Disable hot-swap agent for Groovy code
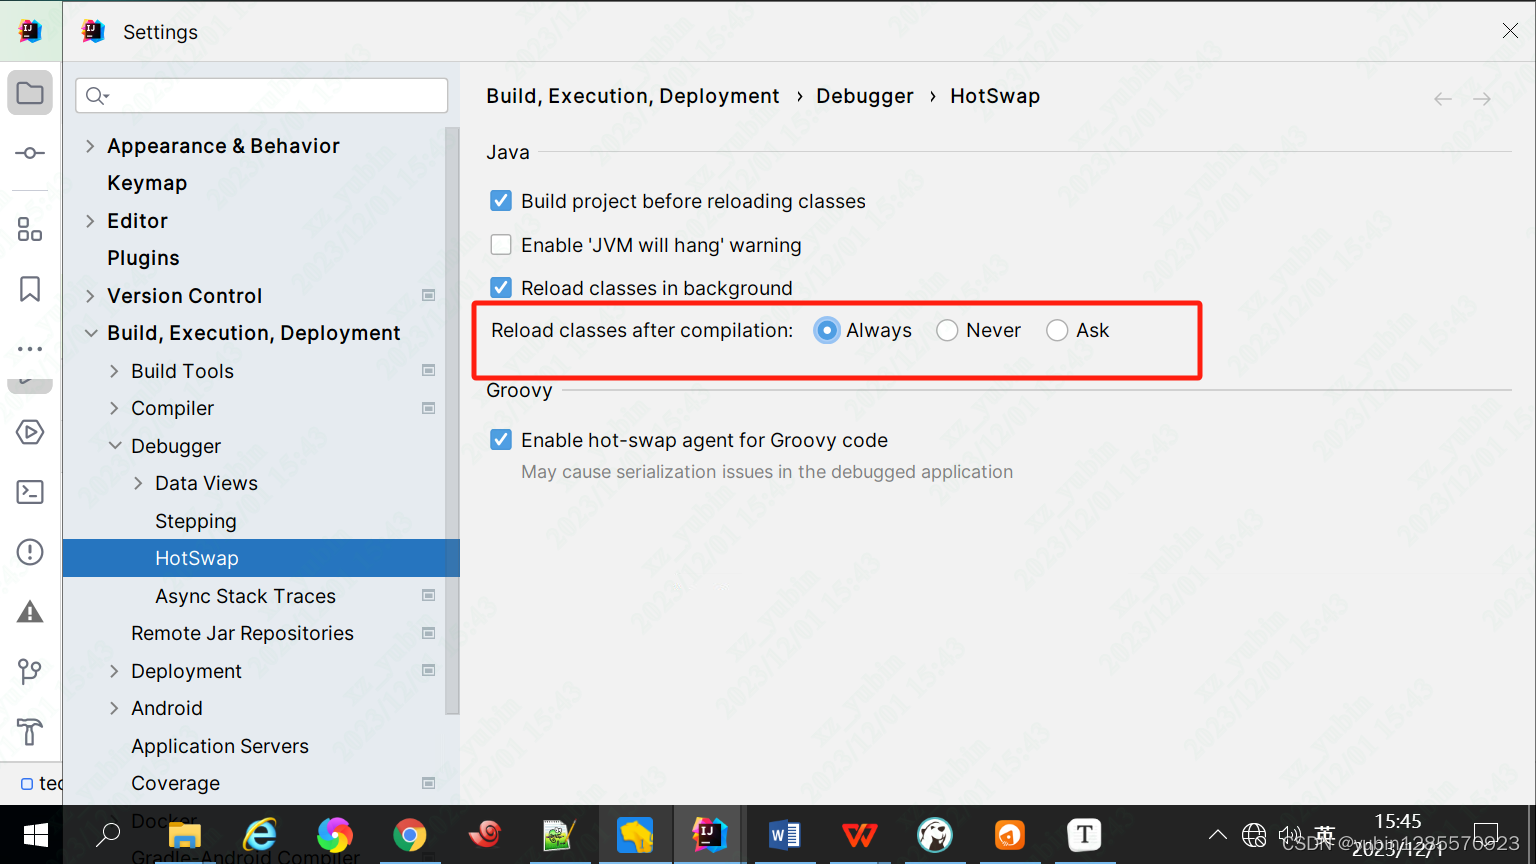 click(x=500, y=439)
